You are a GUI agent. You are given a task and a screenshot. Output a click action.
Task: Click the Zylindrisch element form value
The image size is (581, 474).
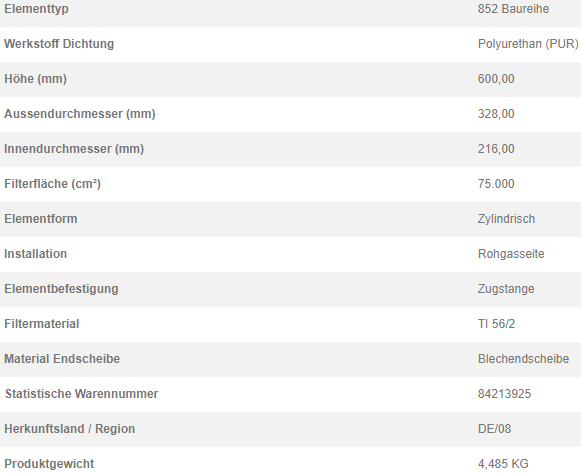(506, 219)
